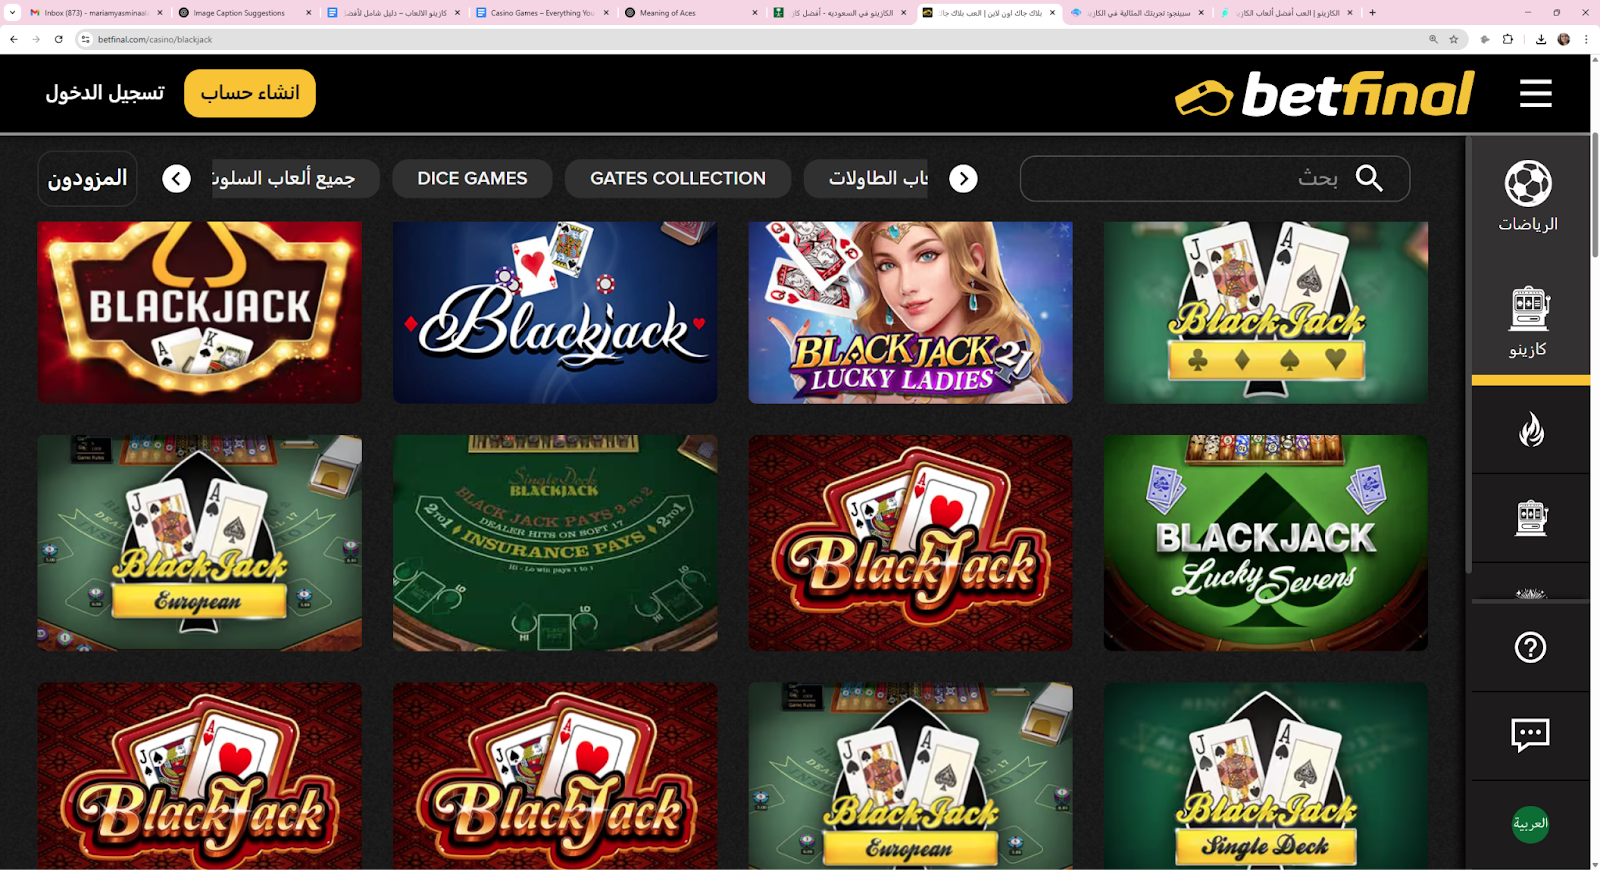Close the Meaning of Aces tab

coord(755,13)
